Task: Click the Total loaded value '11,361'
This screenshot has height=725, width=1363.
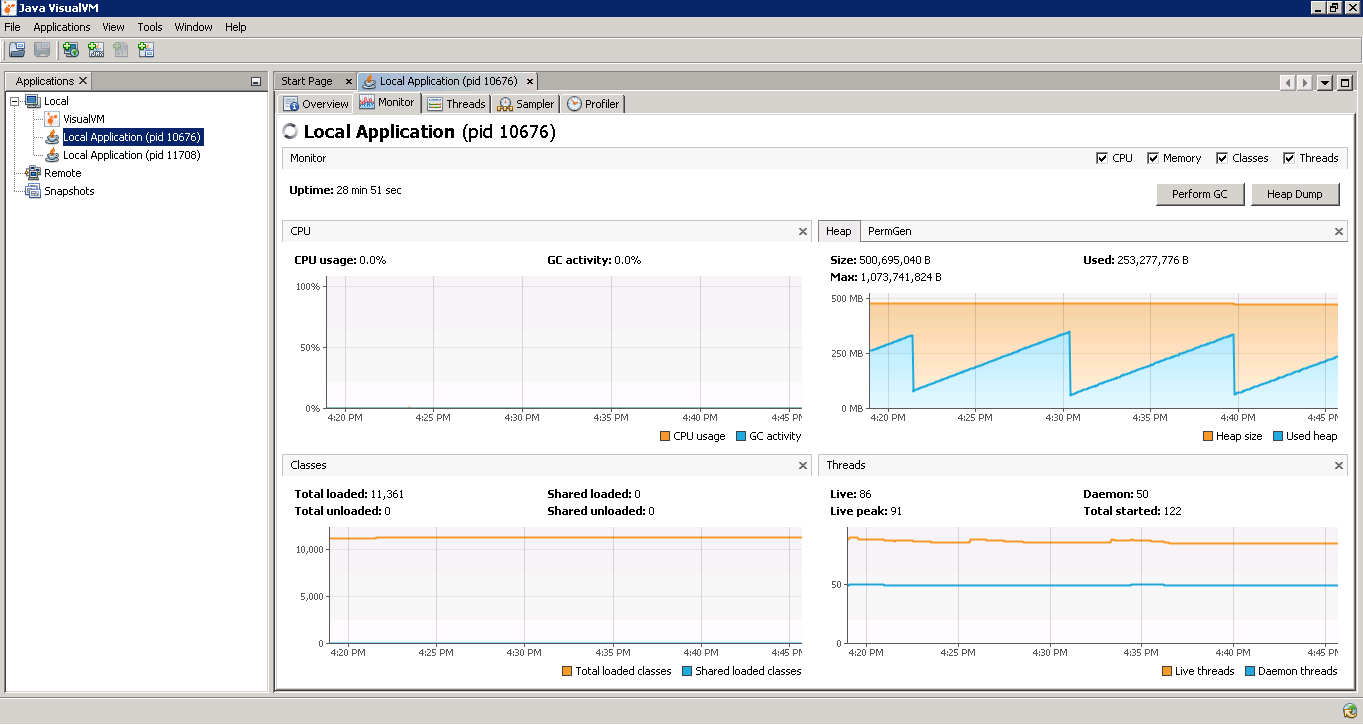Action: tap(387, 494)
